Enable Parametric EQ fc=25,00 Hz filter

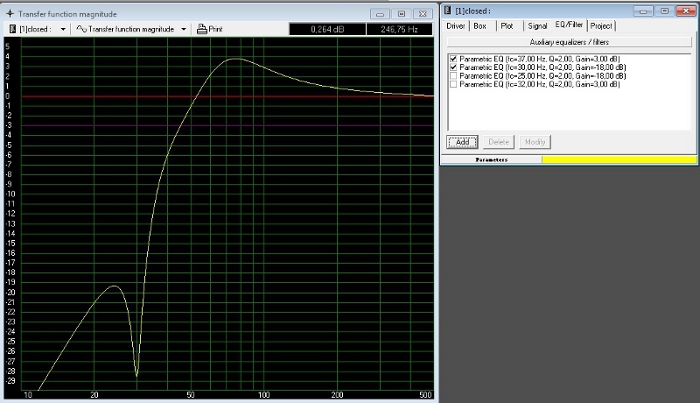pyautogui.click(x=455, y=76)
